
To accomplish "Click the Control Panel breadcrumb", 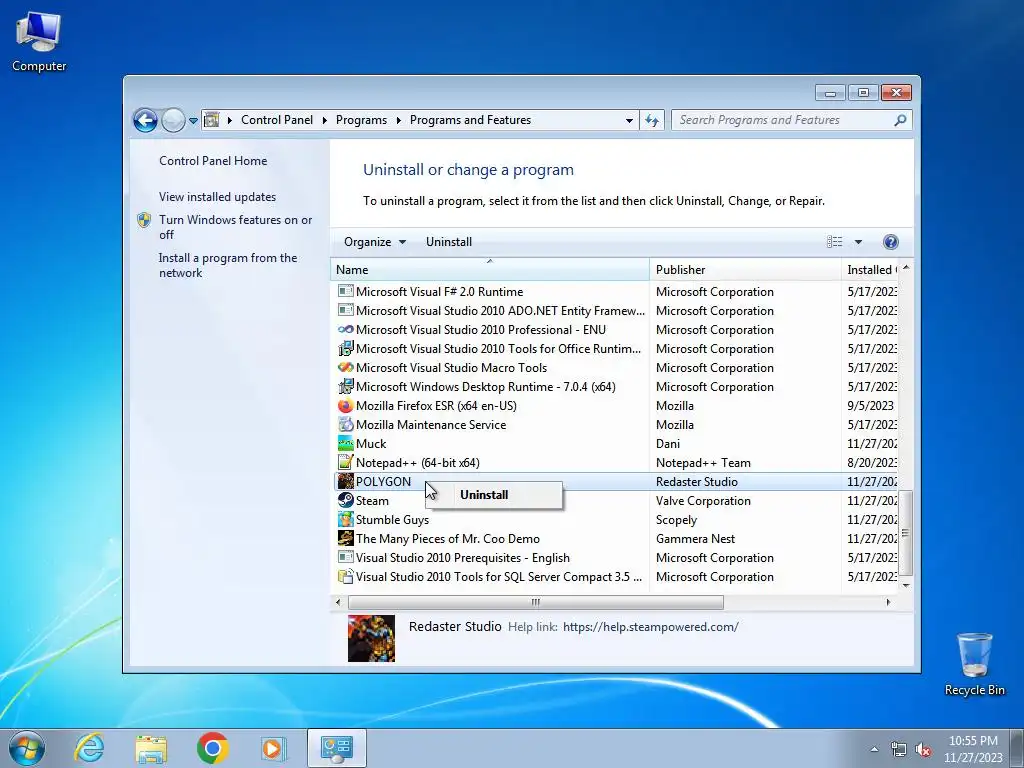I will (277, 120).
